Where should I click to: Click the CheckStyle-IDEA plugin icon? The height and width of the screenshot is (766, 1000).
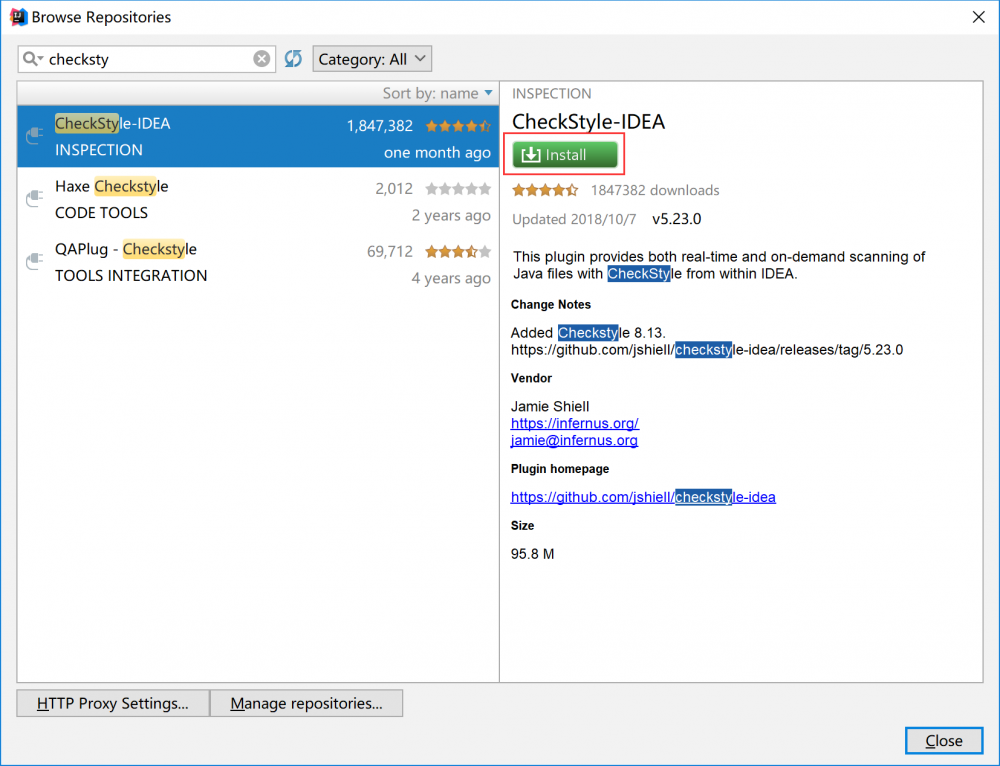click(34, 136)
